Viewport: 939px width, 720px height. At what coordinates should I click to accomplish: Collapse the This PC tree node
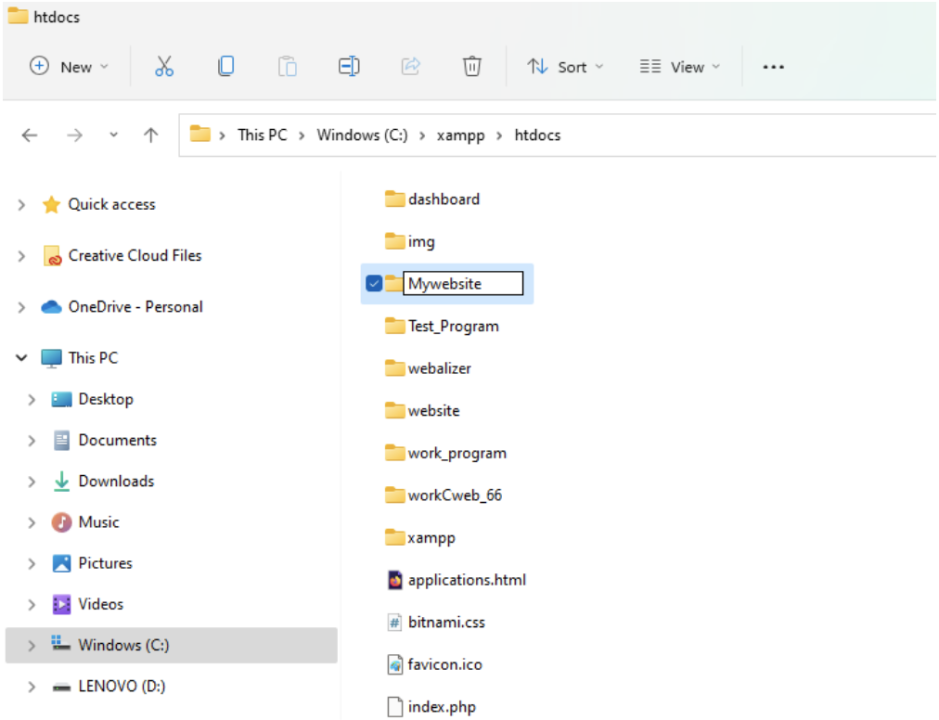pyautogui.click(x=22, y=358)
